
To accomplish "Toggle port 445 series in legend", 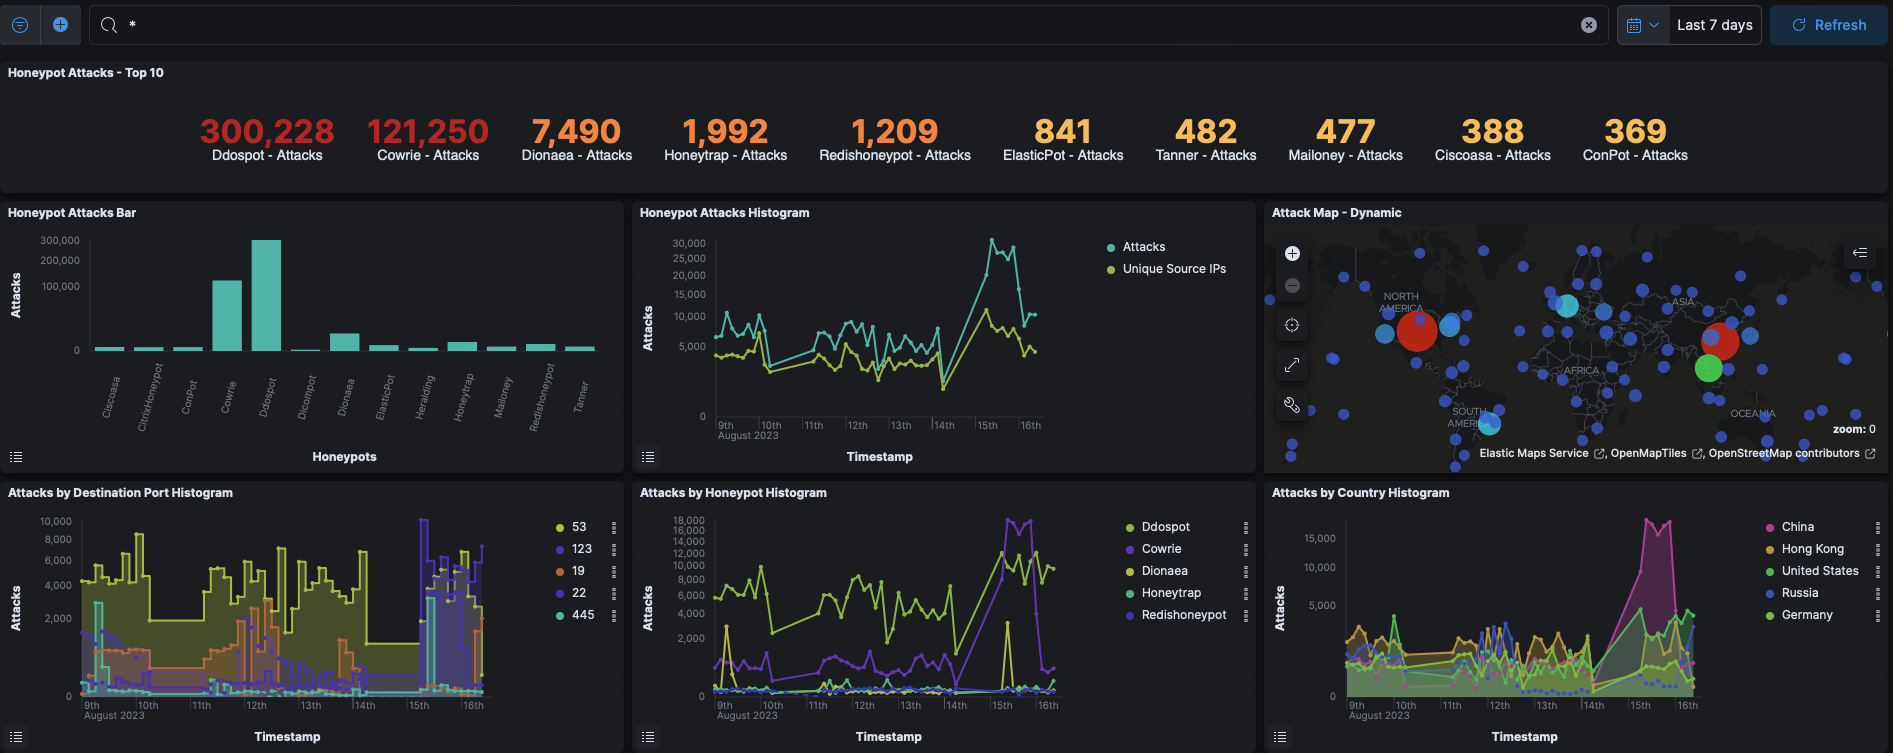I will pyautogui.click(x=583, y=615).
